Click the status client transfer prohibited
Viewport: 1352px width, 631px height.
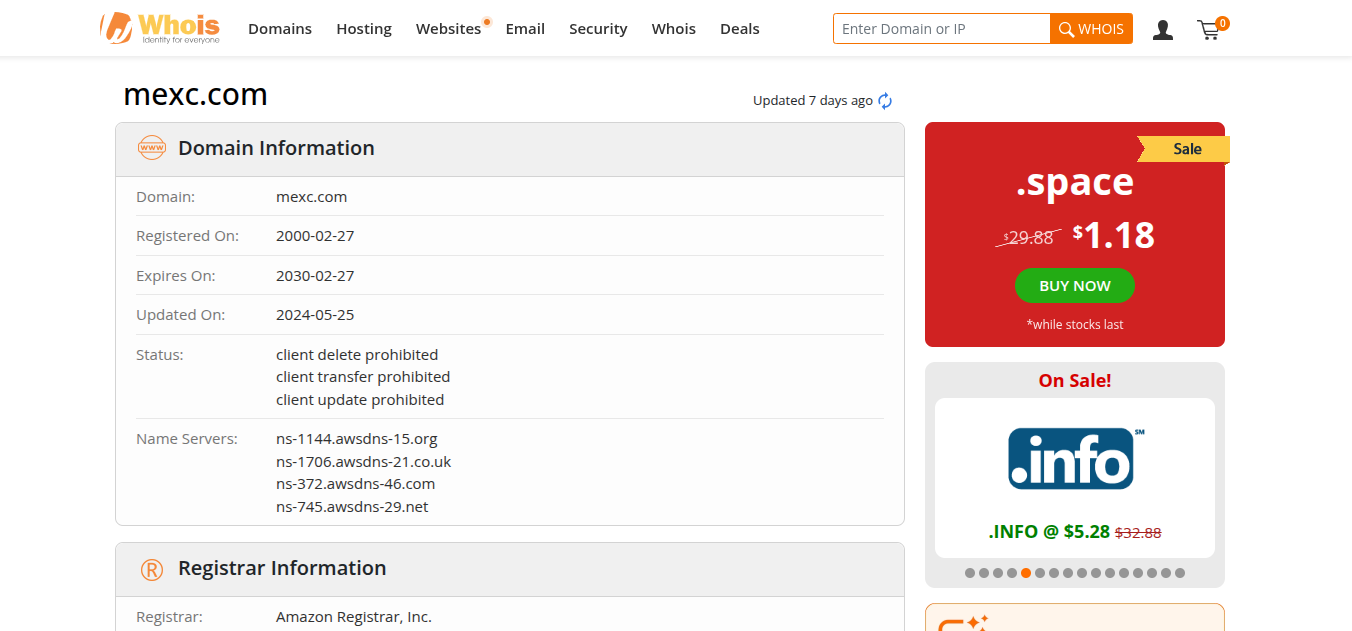[363, 377]
